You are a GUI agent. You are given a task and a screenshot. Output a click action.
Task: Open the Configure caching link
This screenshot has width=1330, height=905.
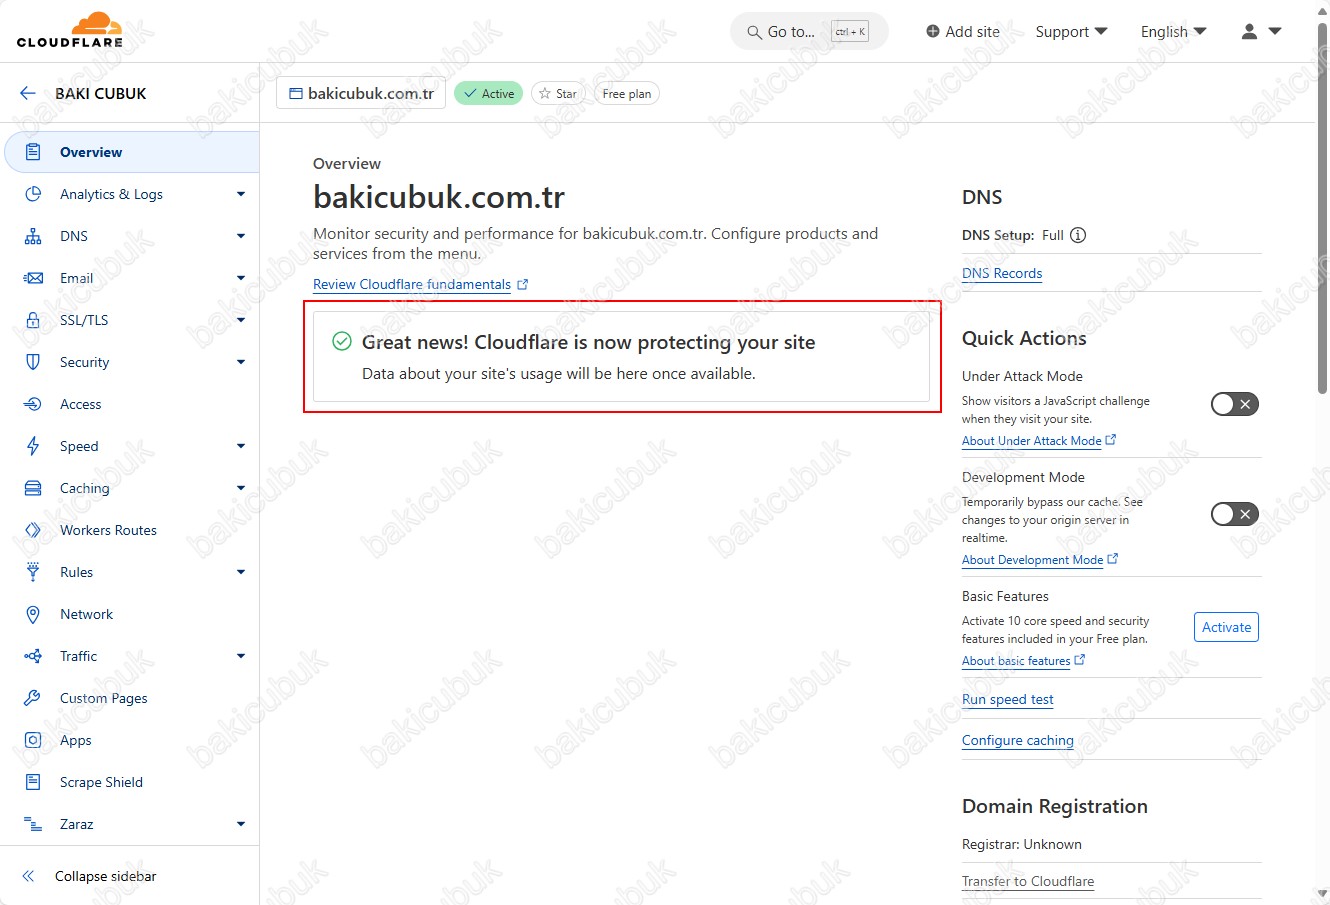1018,740
